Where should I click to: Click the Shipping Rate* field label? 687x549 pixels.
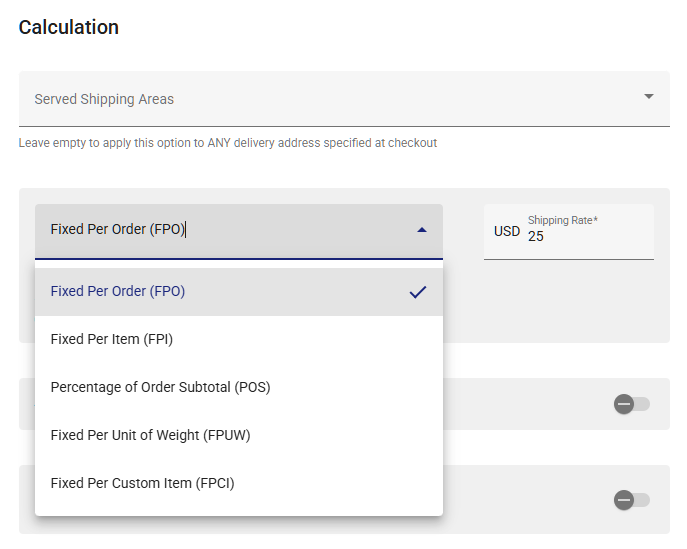coord(562,220)
